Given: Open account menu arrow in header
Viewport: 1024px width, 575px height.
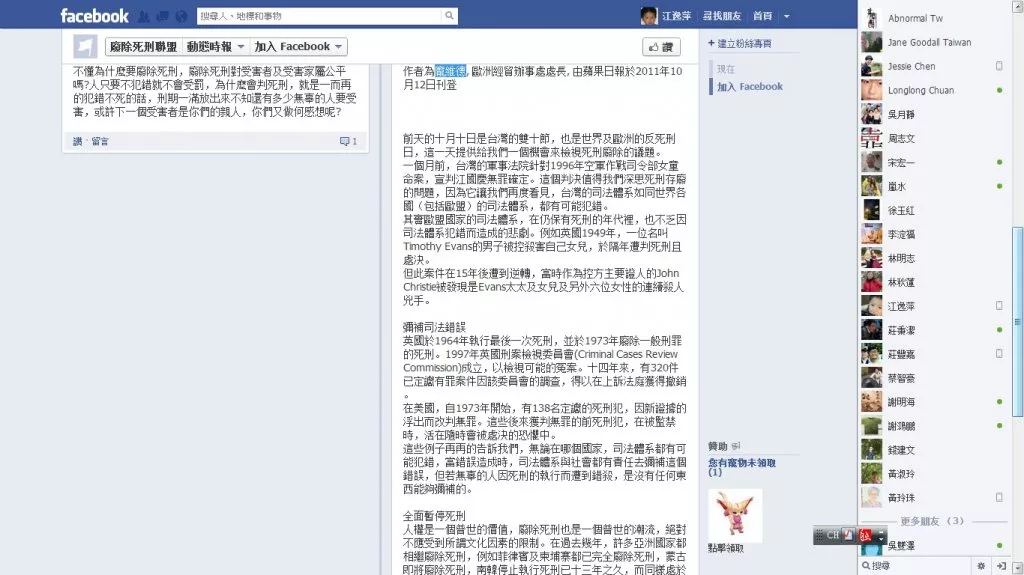Looking at the screenshot, I should point(786,16).
